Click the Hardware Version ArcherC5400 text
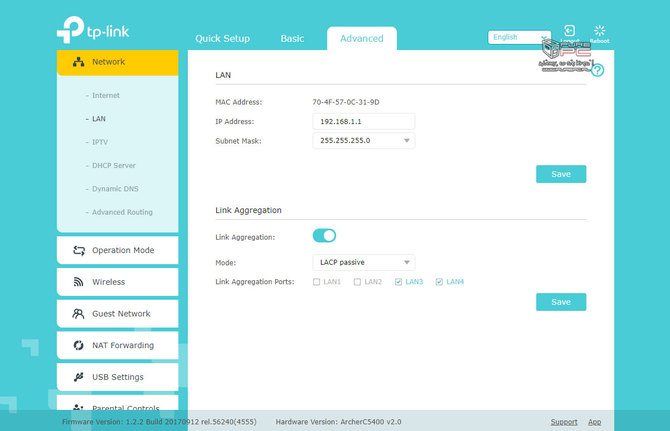The image size is (670, 431). click(x=338, y=422)
